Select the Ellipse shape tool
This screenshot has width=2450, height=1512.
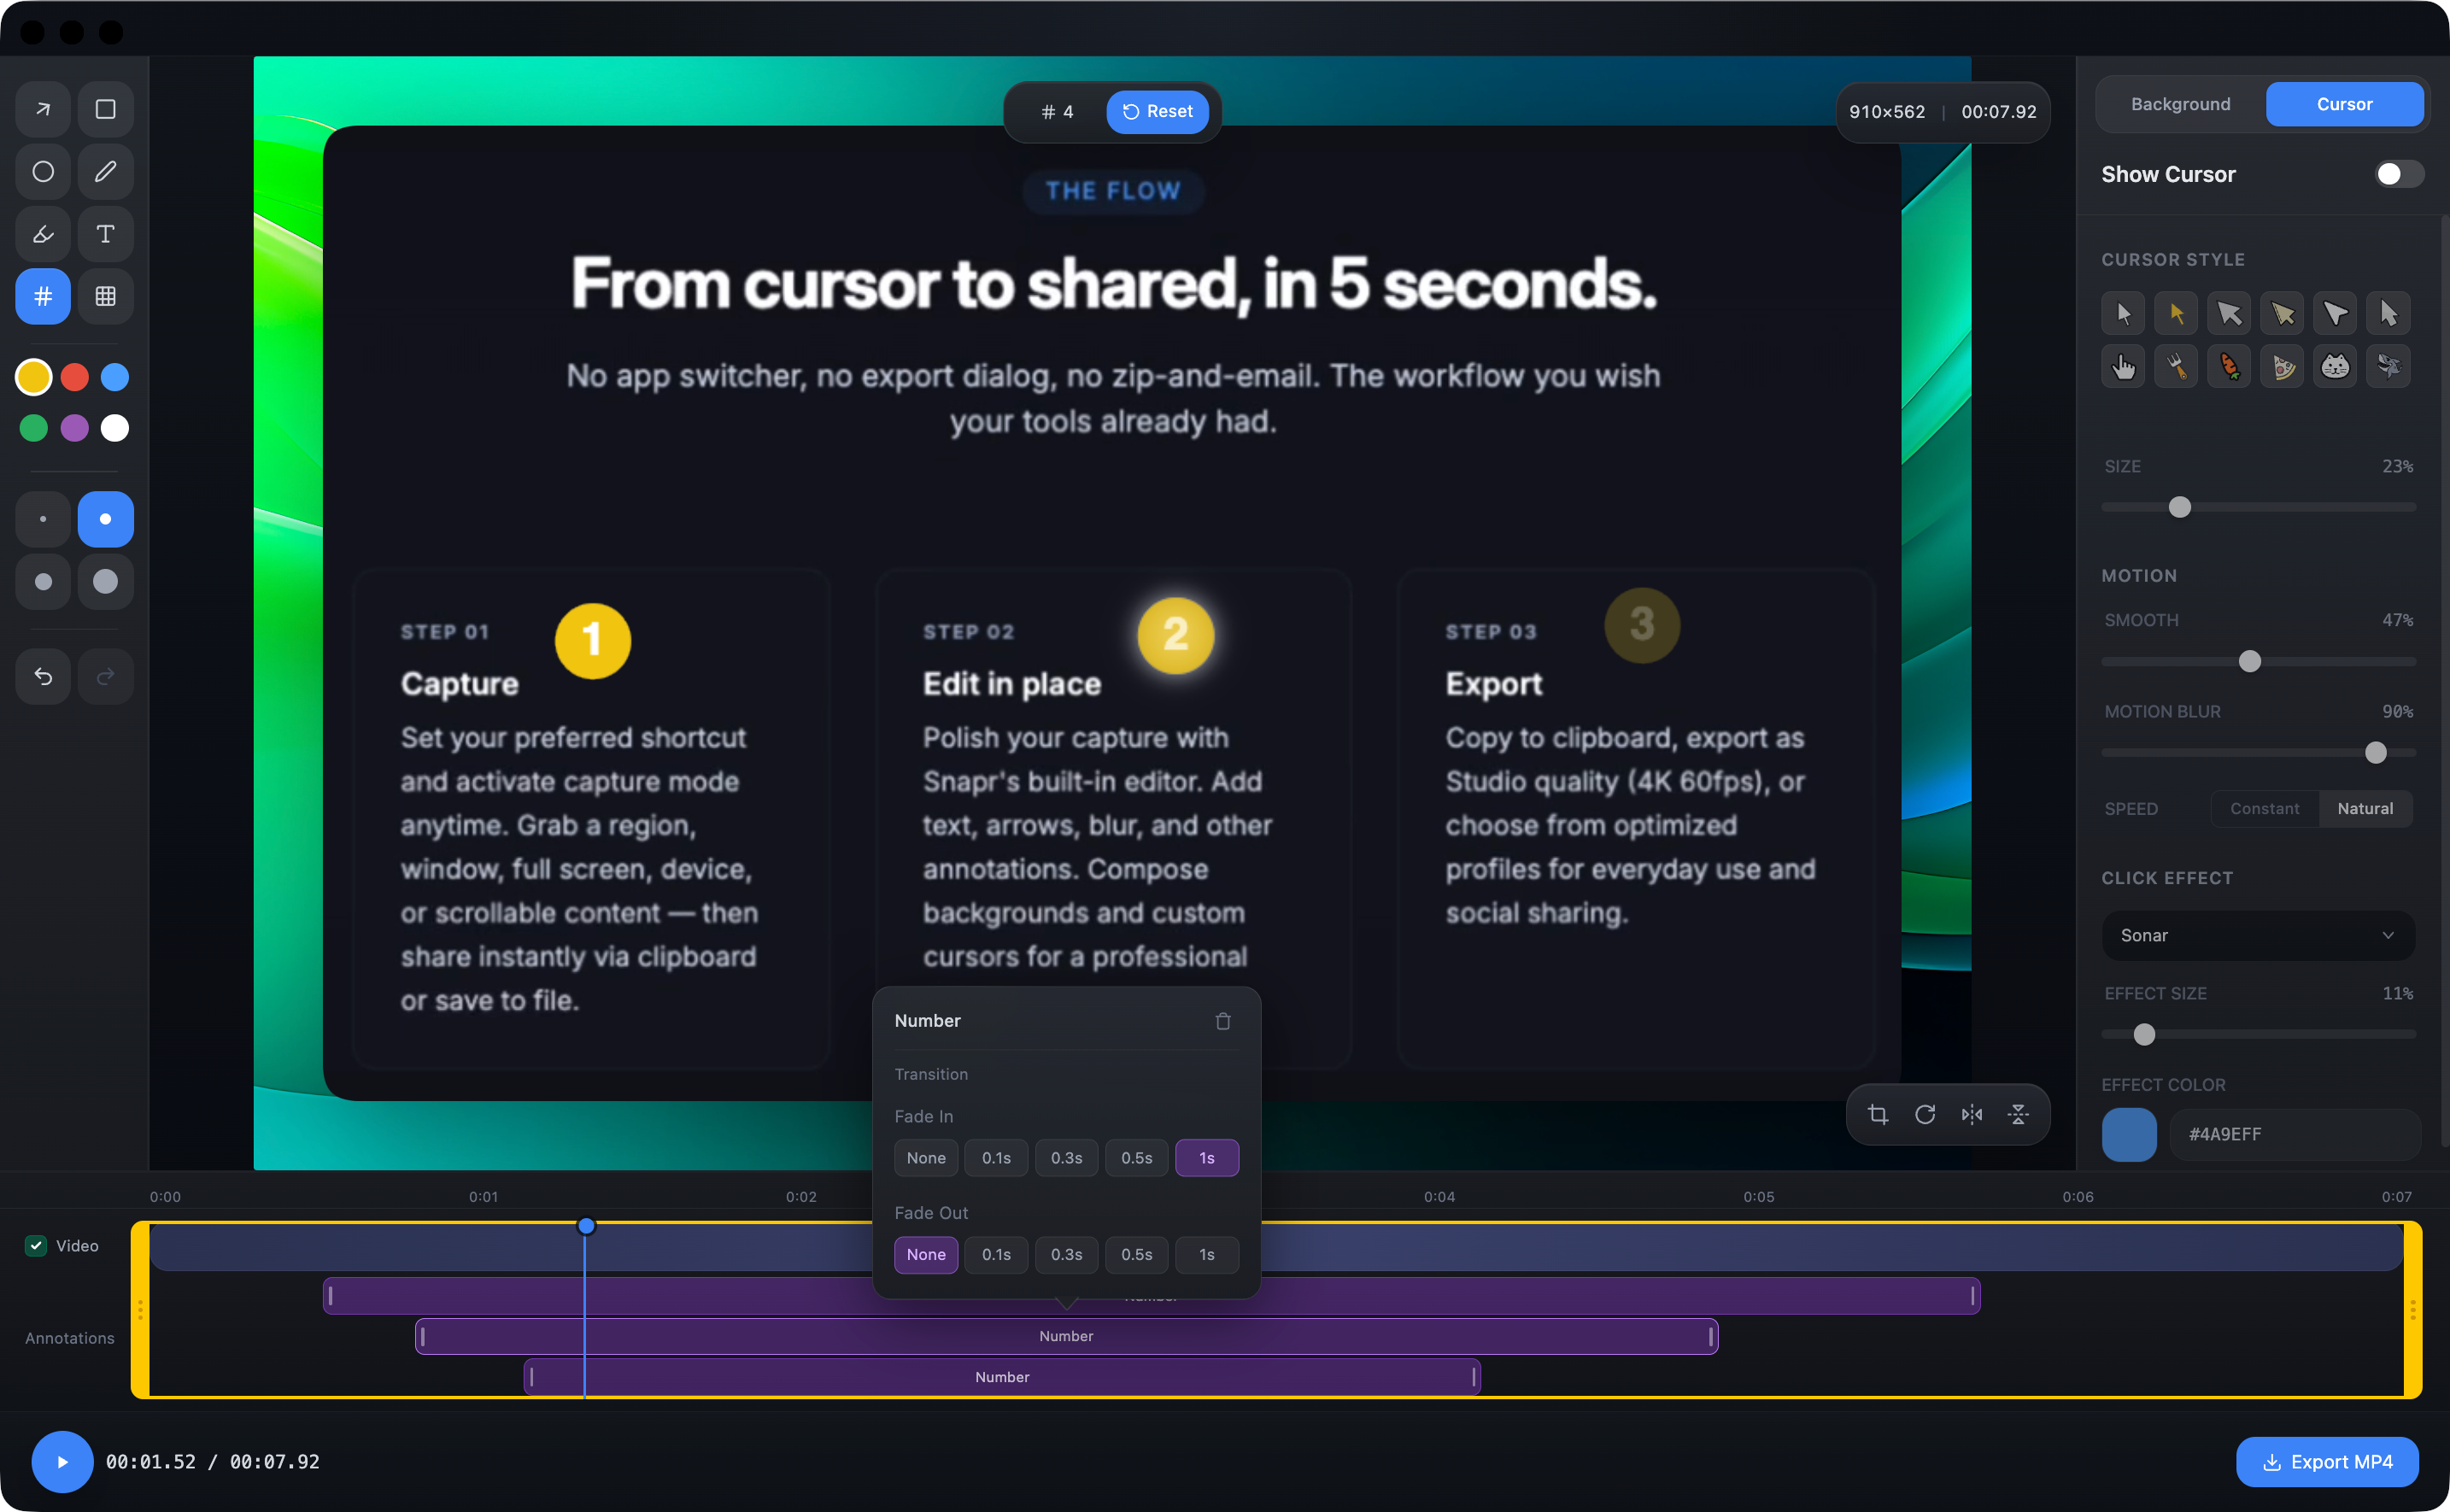43,172
